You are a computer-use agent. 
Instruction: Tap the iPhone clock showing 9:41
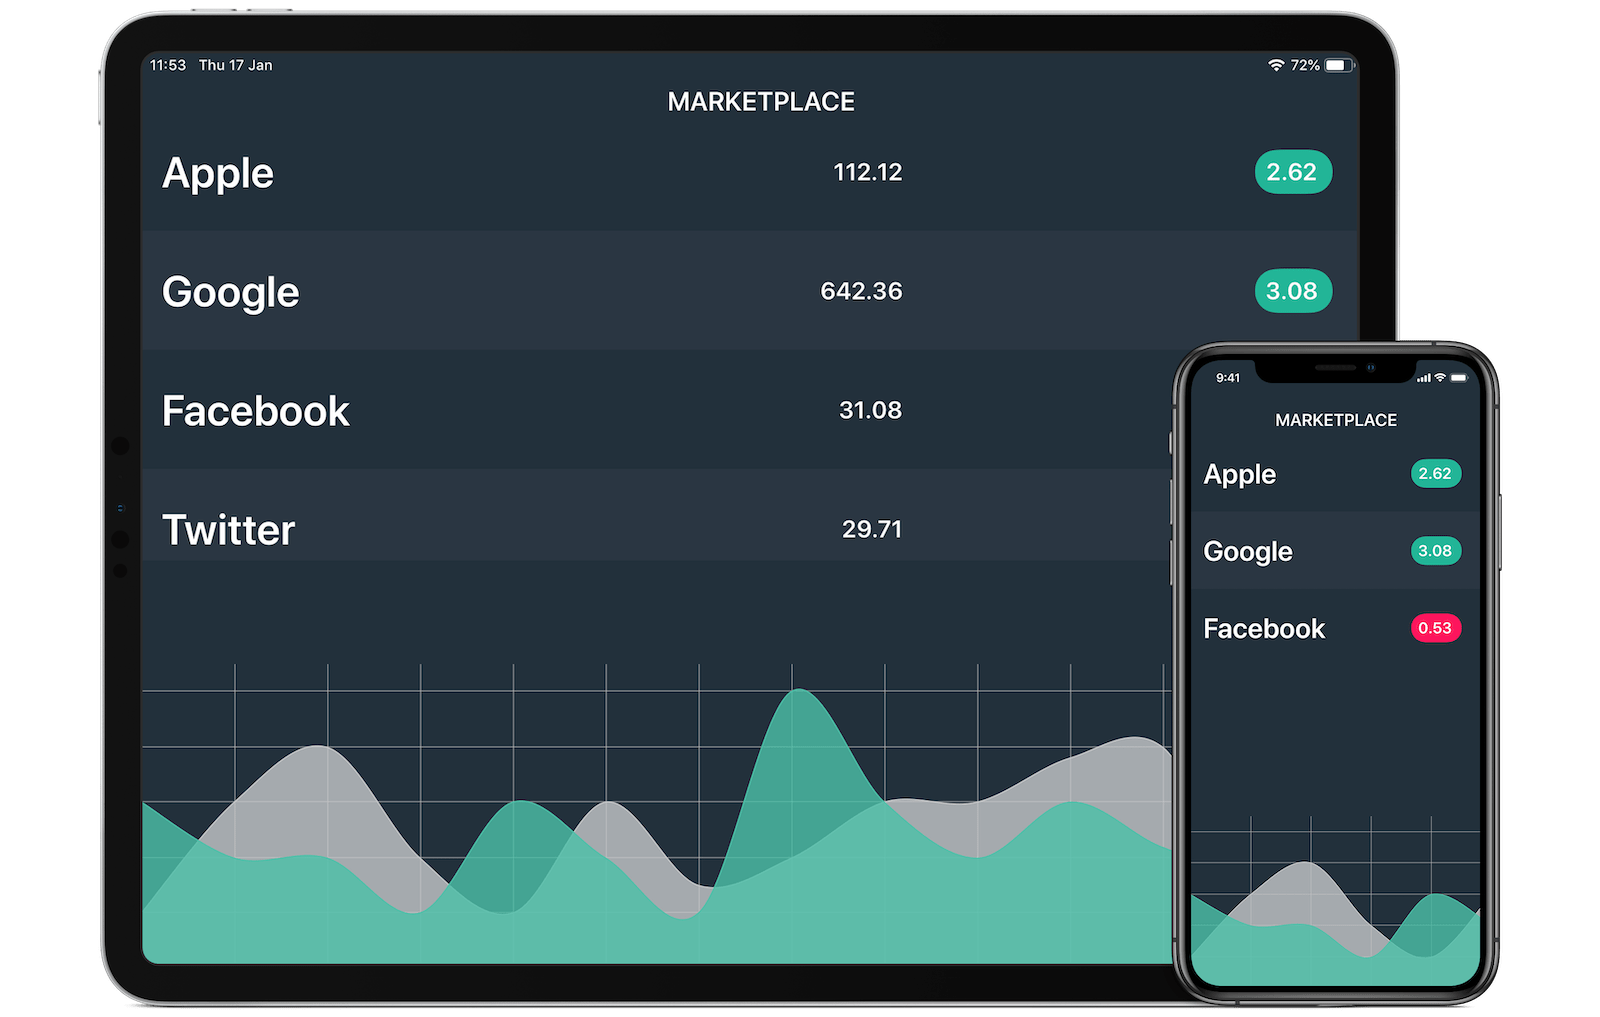(1228, 378)
